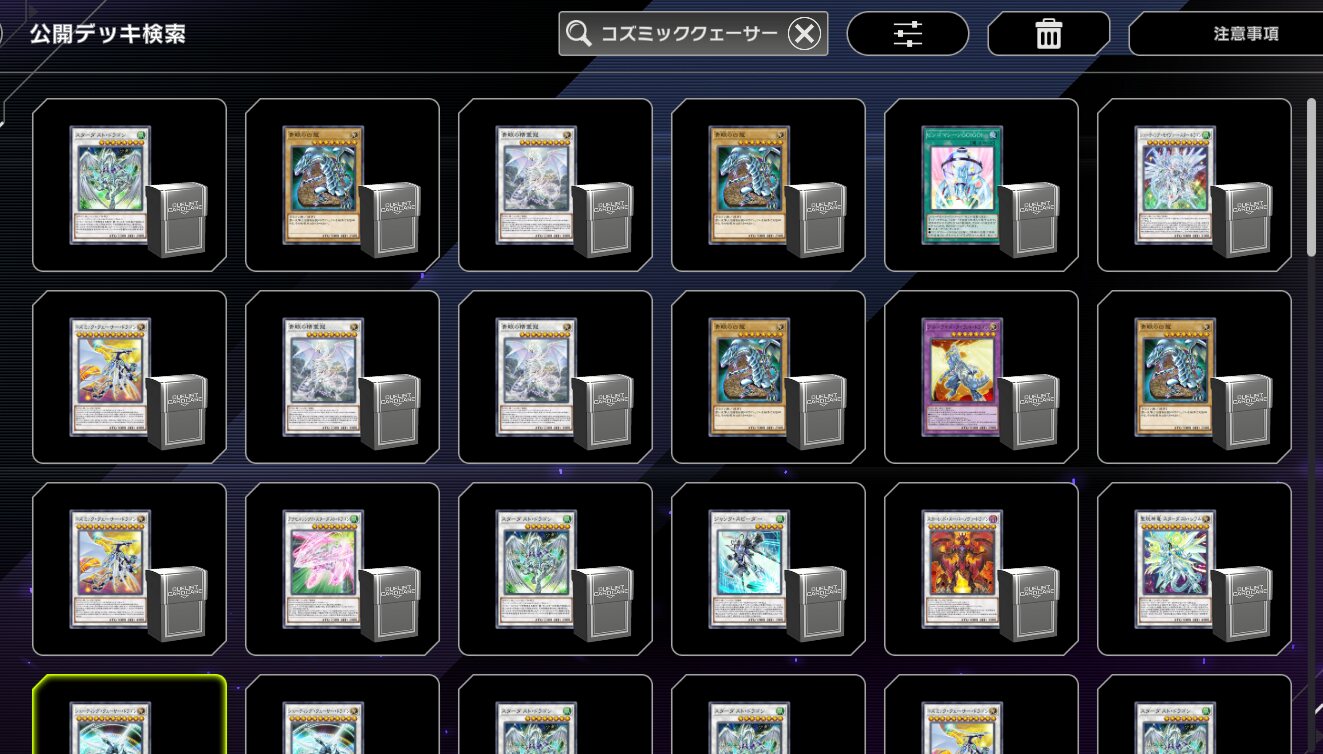The width and height of the screenshot is (1323, 754).
Task: Open the filter settings sliders icon
Action: 908,34
